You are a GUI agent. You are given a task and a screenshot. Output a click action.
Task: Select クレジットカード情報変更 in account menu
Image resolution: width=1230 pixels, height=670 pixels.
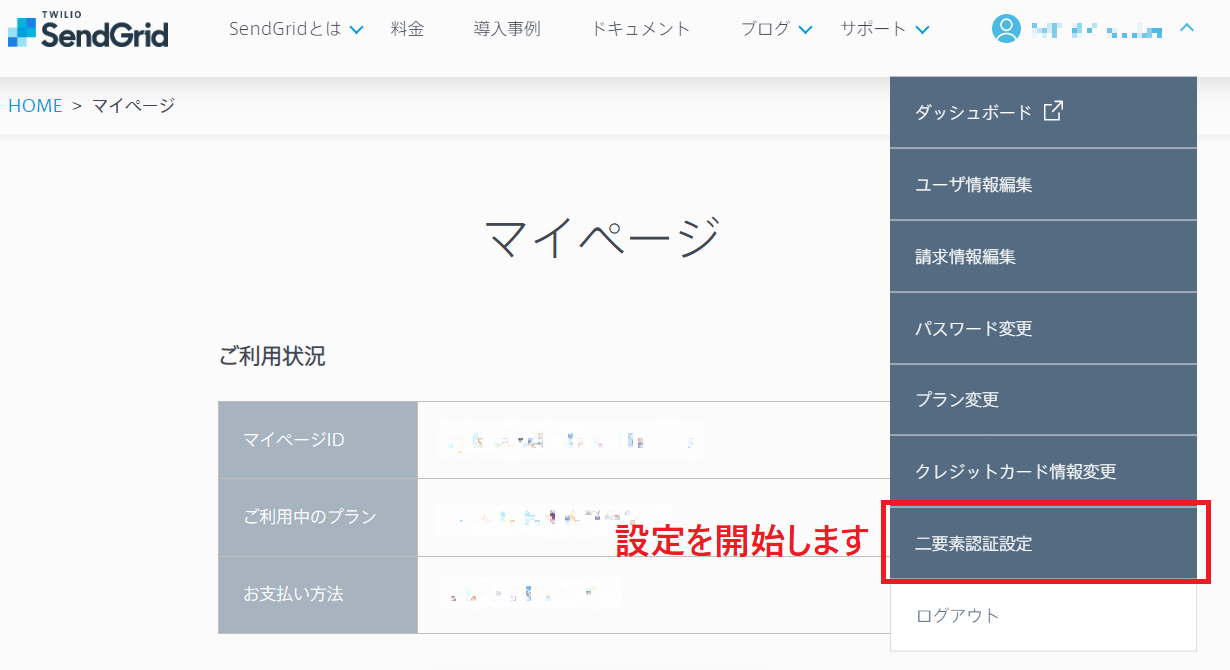coord(1043,471)
